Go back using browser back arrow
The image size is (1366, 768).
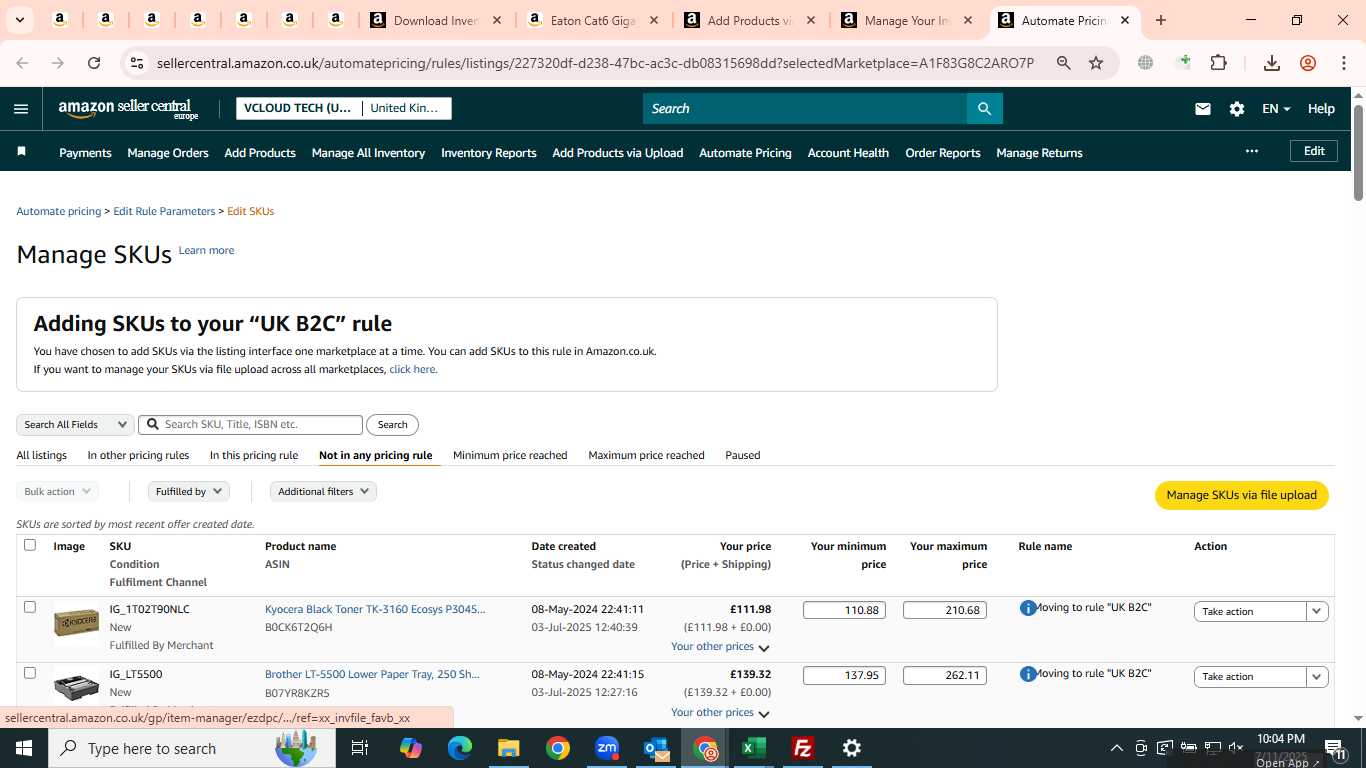point(22,63)
